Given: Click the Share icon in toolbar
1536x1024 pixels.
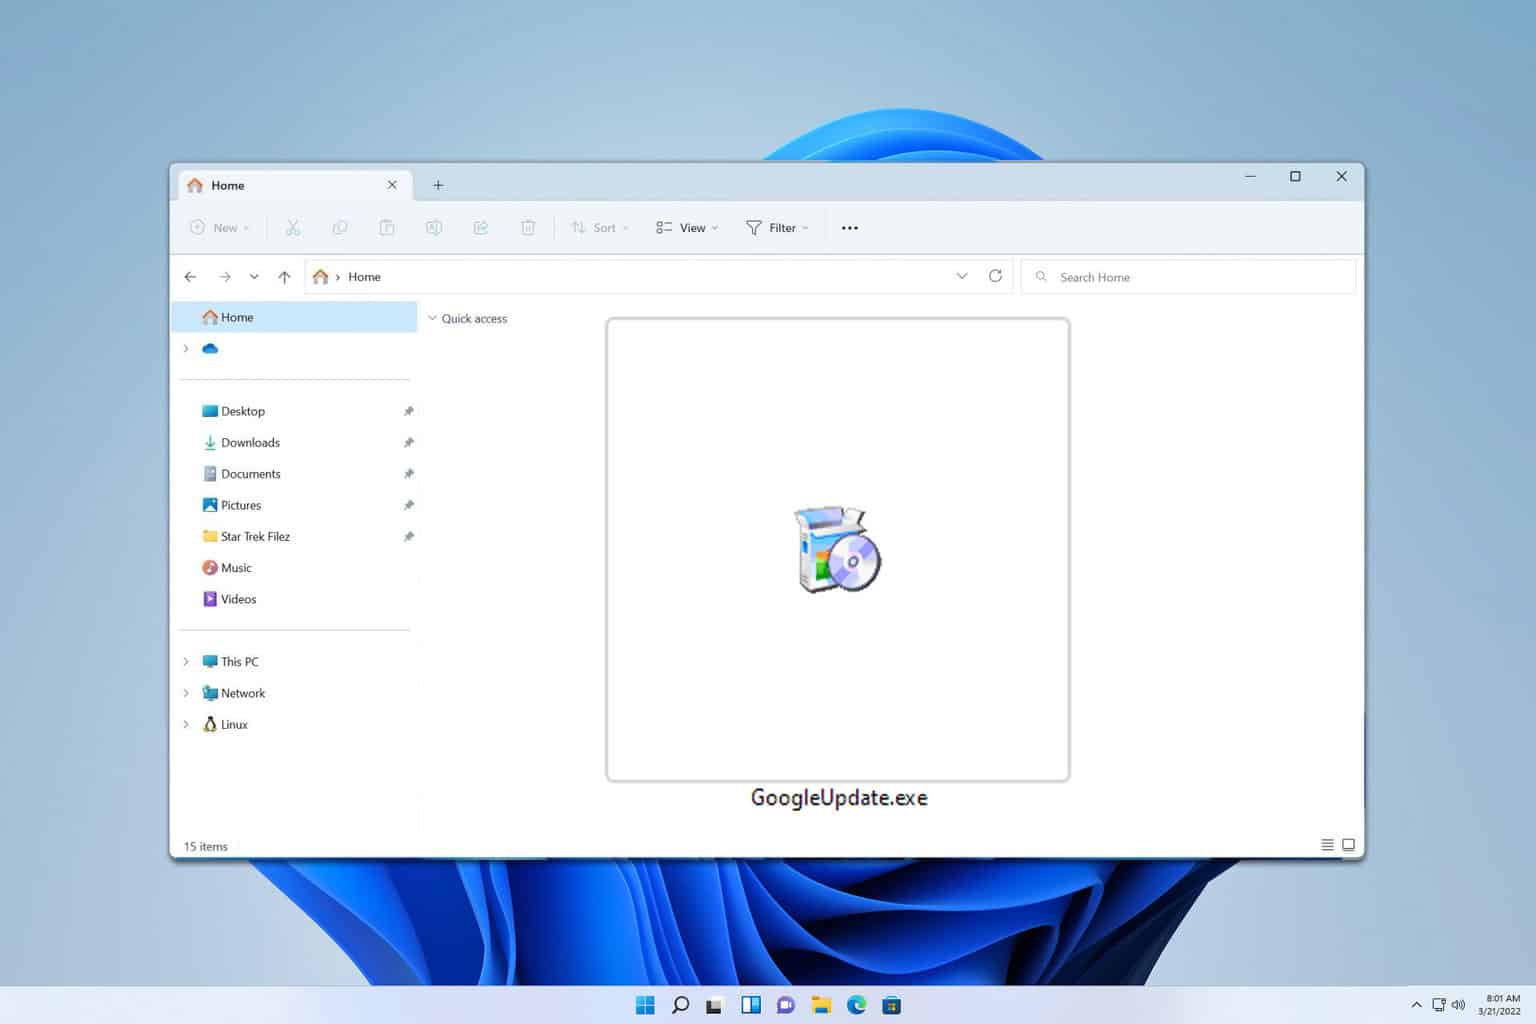Looking at the screenshot, I should tap(481, 228).
